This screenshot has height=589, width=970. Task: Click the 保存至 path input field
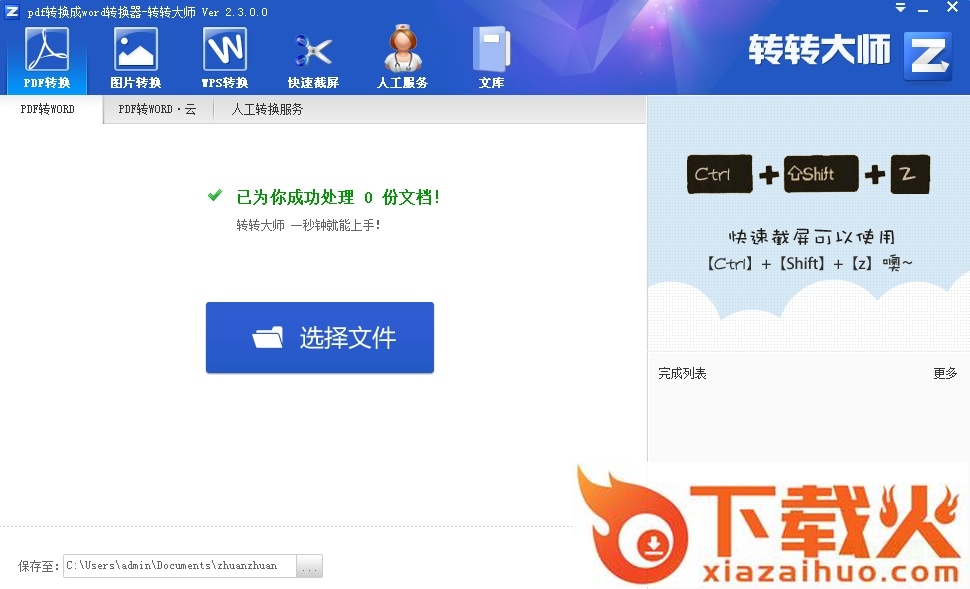pyautogui.click(x=180, y=566)
